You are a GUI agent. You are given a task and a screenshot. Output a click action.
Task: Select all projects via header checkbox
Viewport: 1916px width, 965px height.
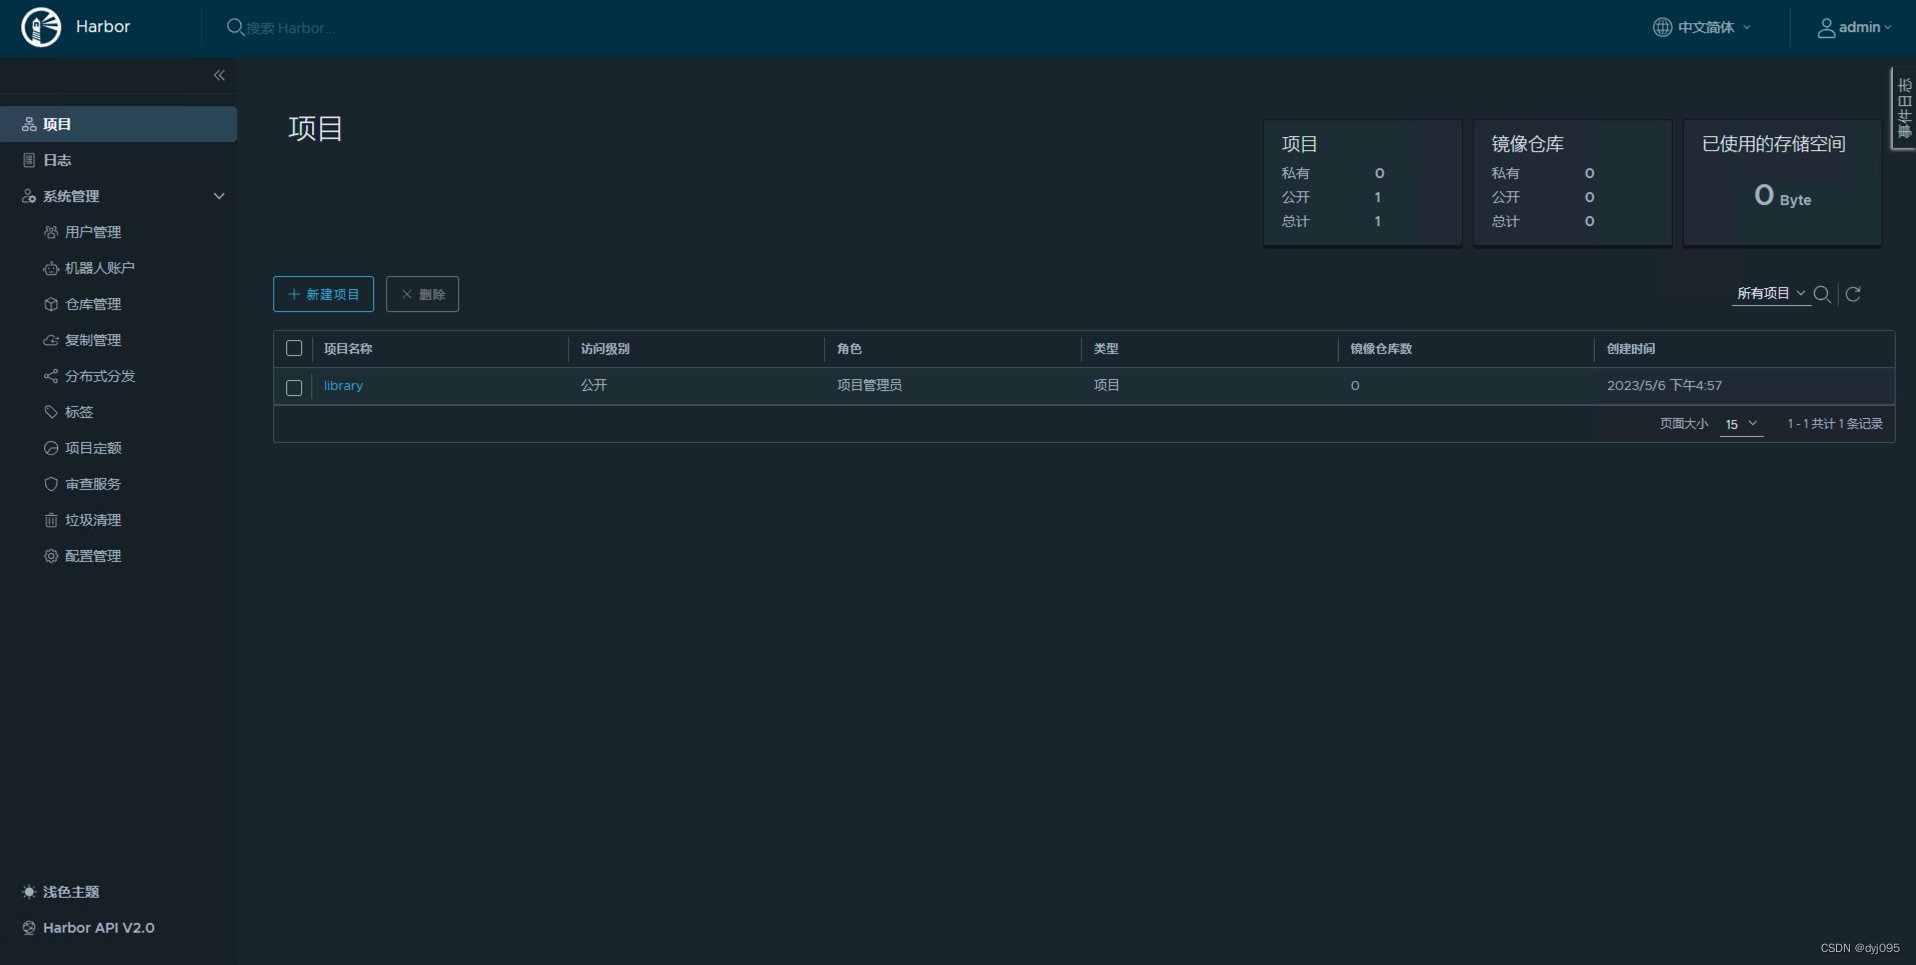pyautogui.click(x=294, y=348)
